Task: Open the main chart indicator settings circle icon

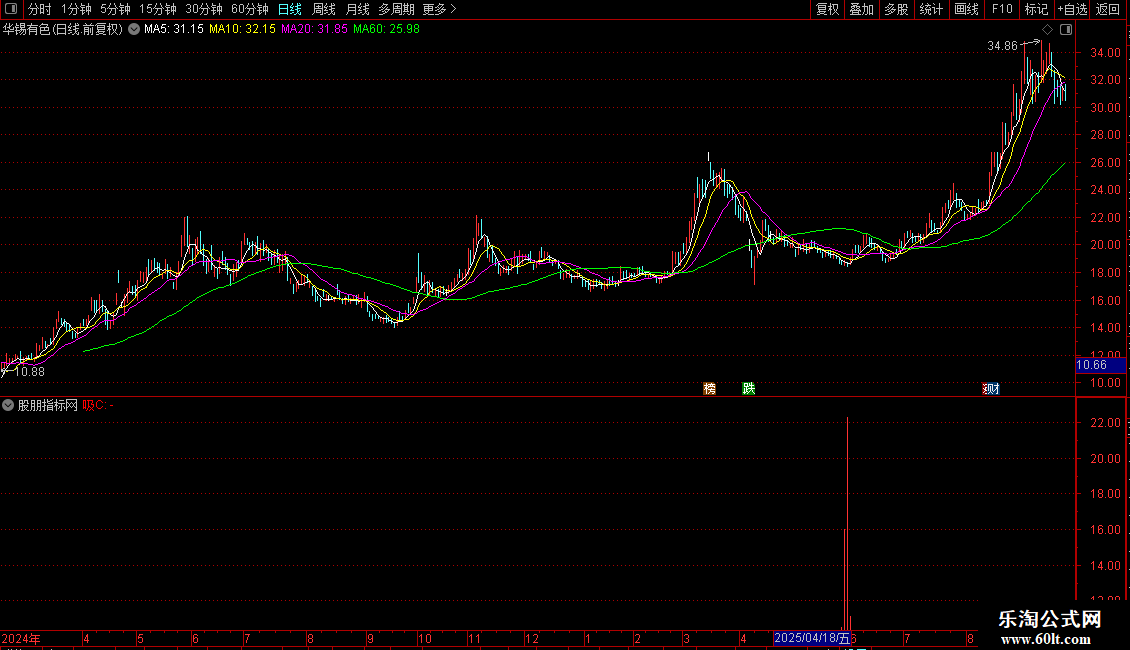Action: [134, 29]
